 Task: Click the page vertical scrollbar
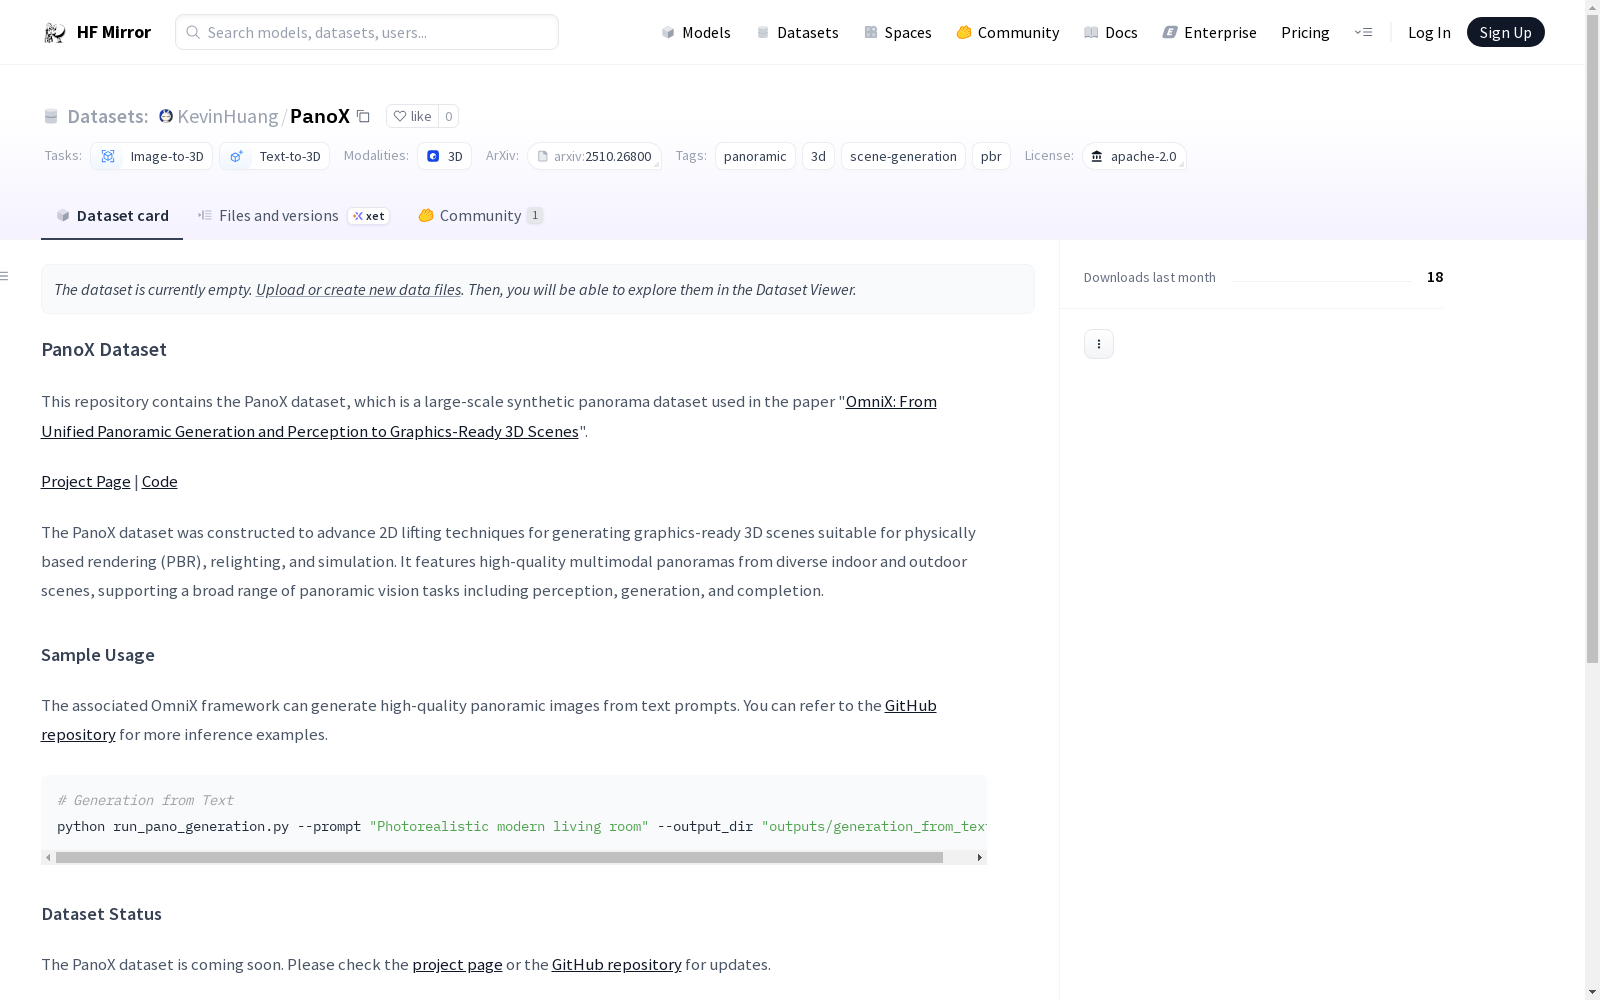1592,340
